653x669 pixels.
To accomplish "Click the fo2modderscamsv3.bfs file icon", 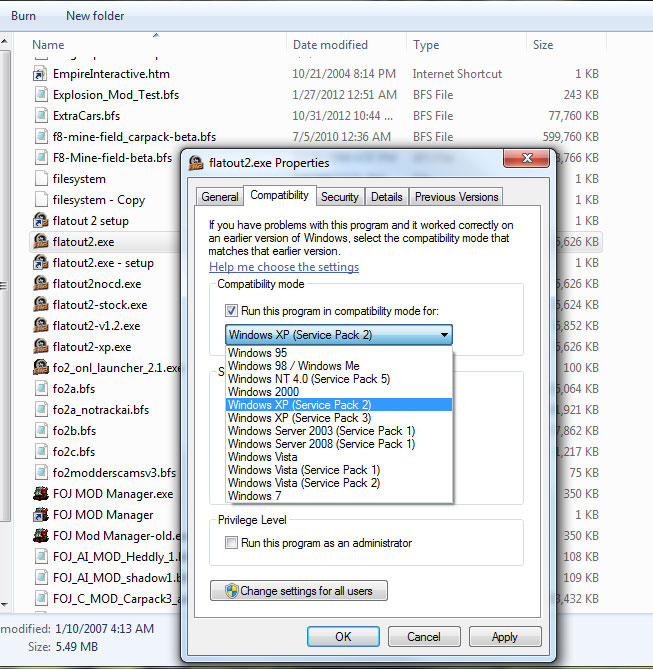I will 41,472.
